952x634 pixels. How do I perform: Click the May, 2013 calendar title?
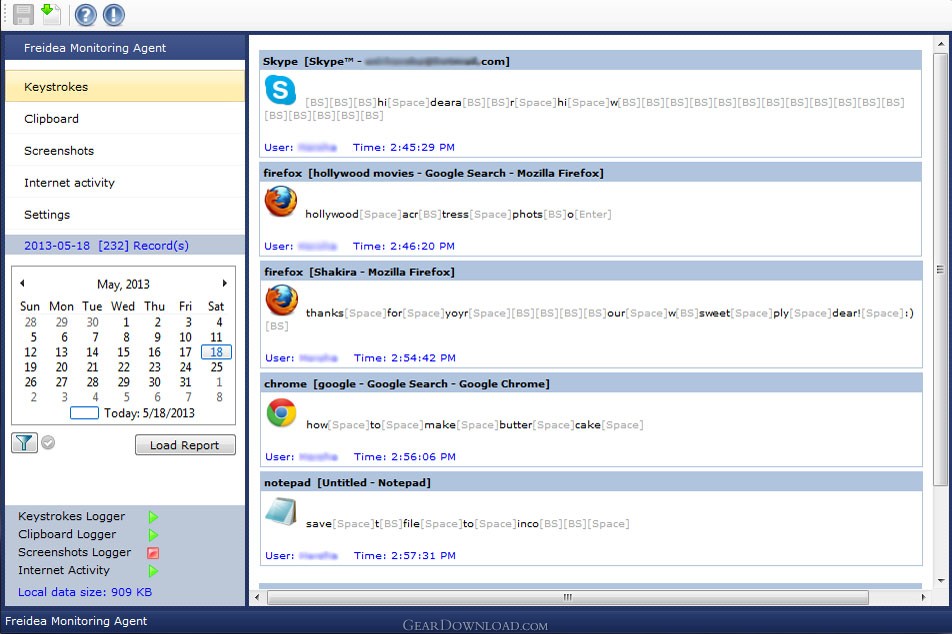(123, 284)
